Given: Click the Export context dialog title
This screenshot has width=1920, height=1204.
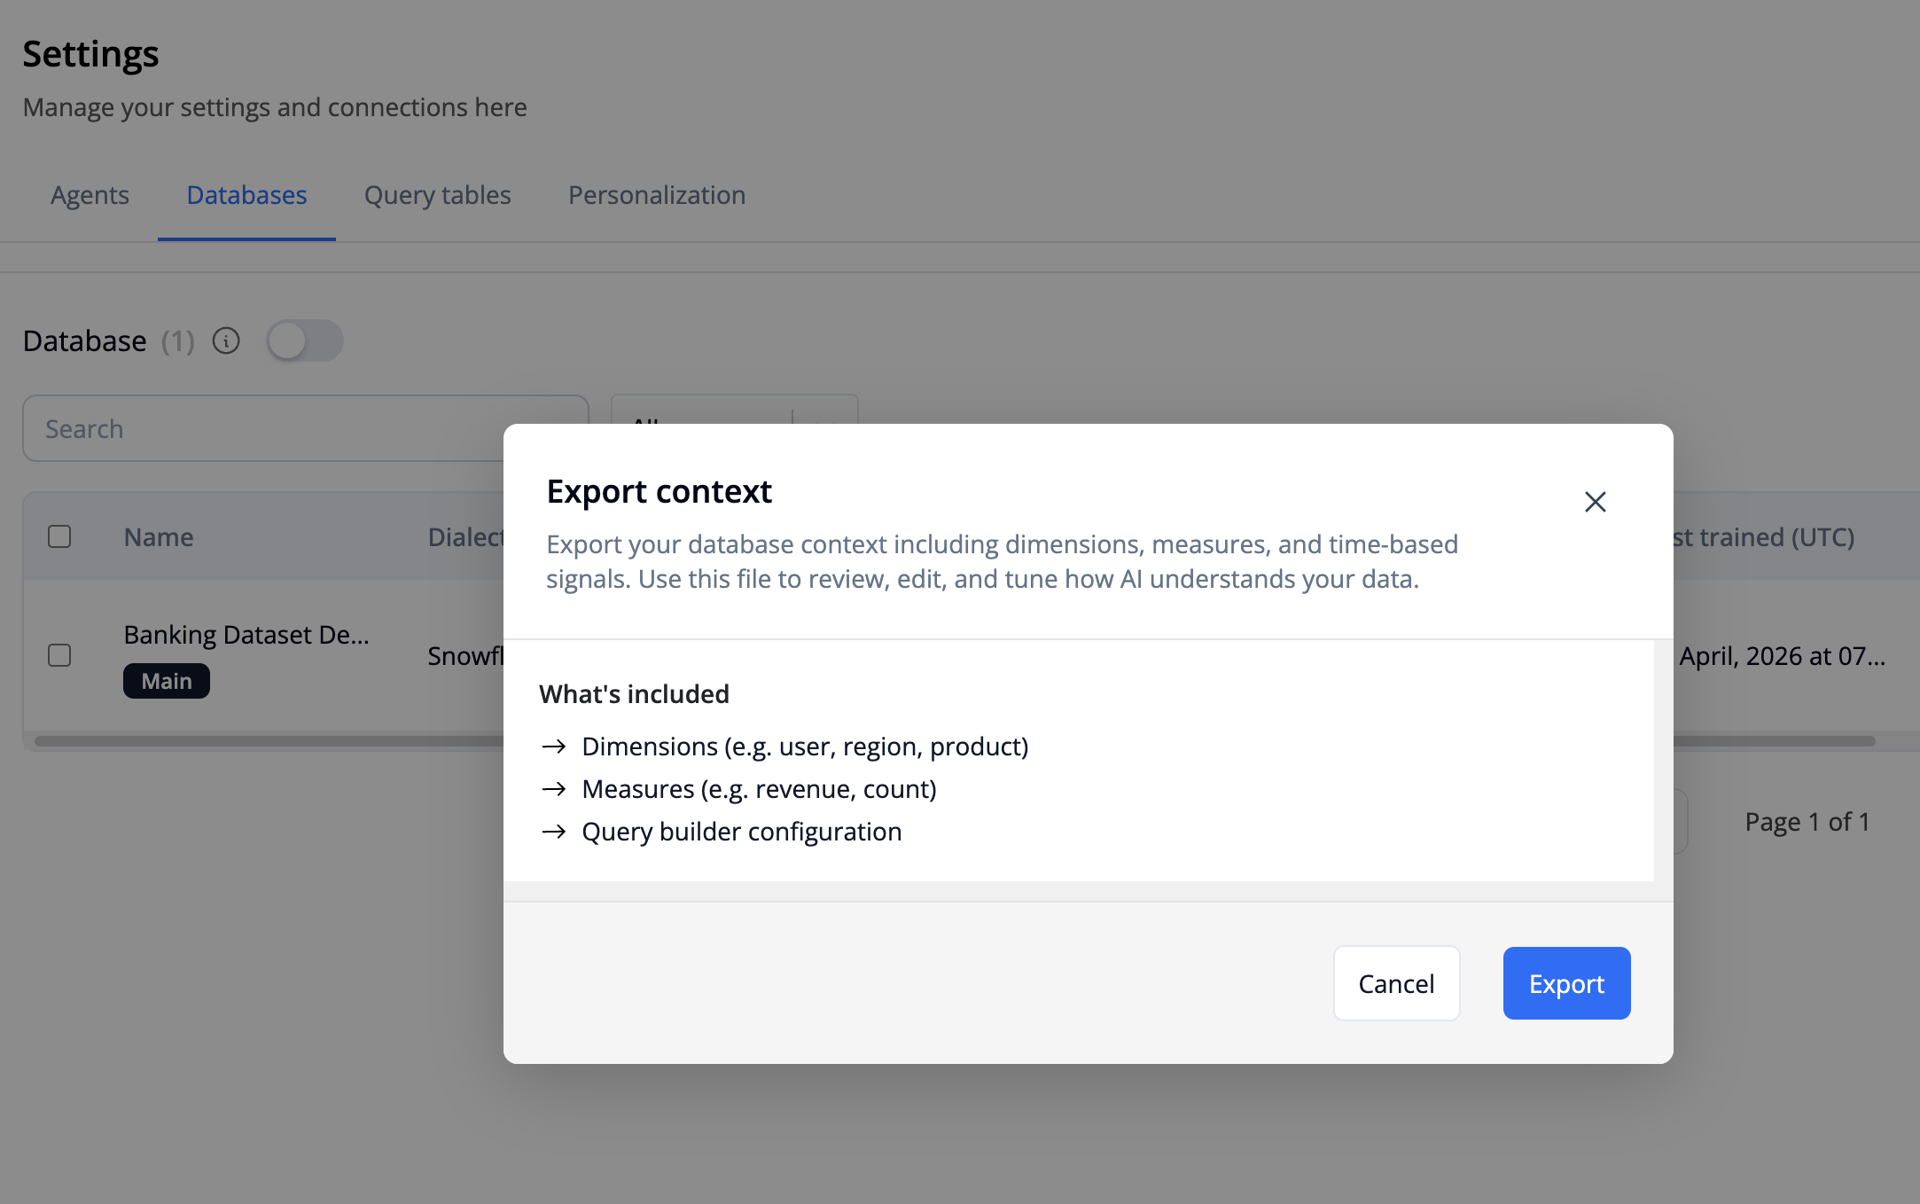Looking at the screenshot, I should [659, 491].
